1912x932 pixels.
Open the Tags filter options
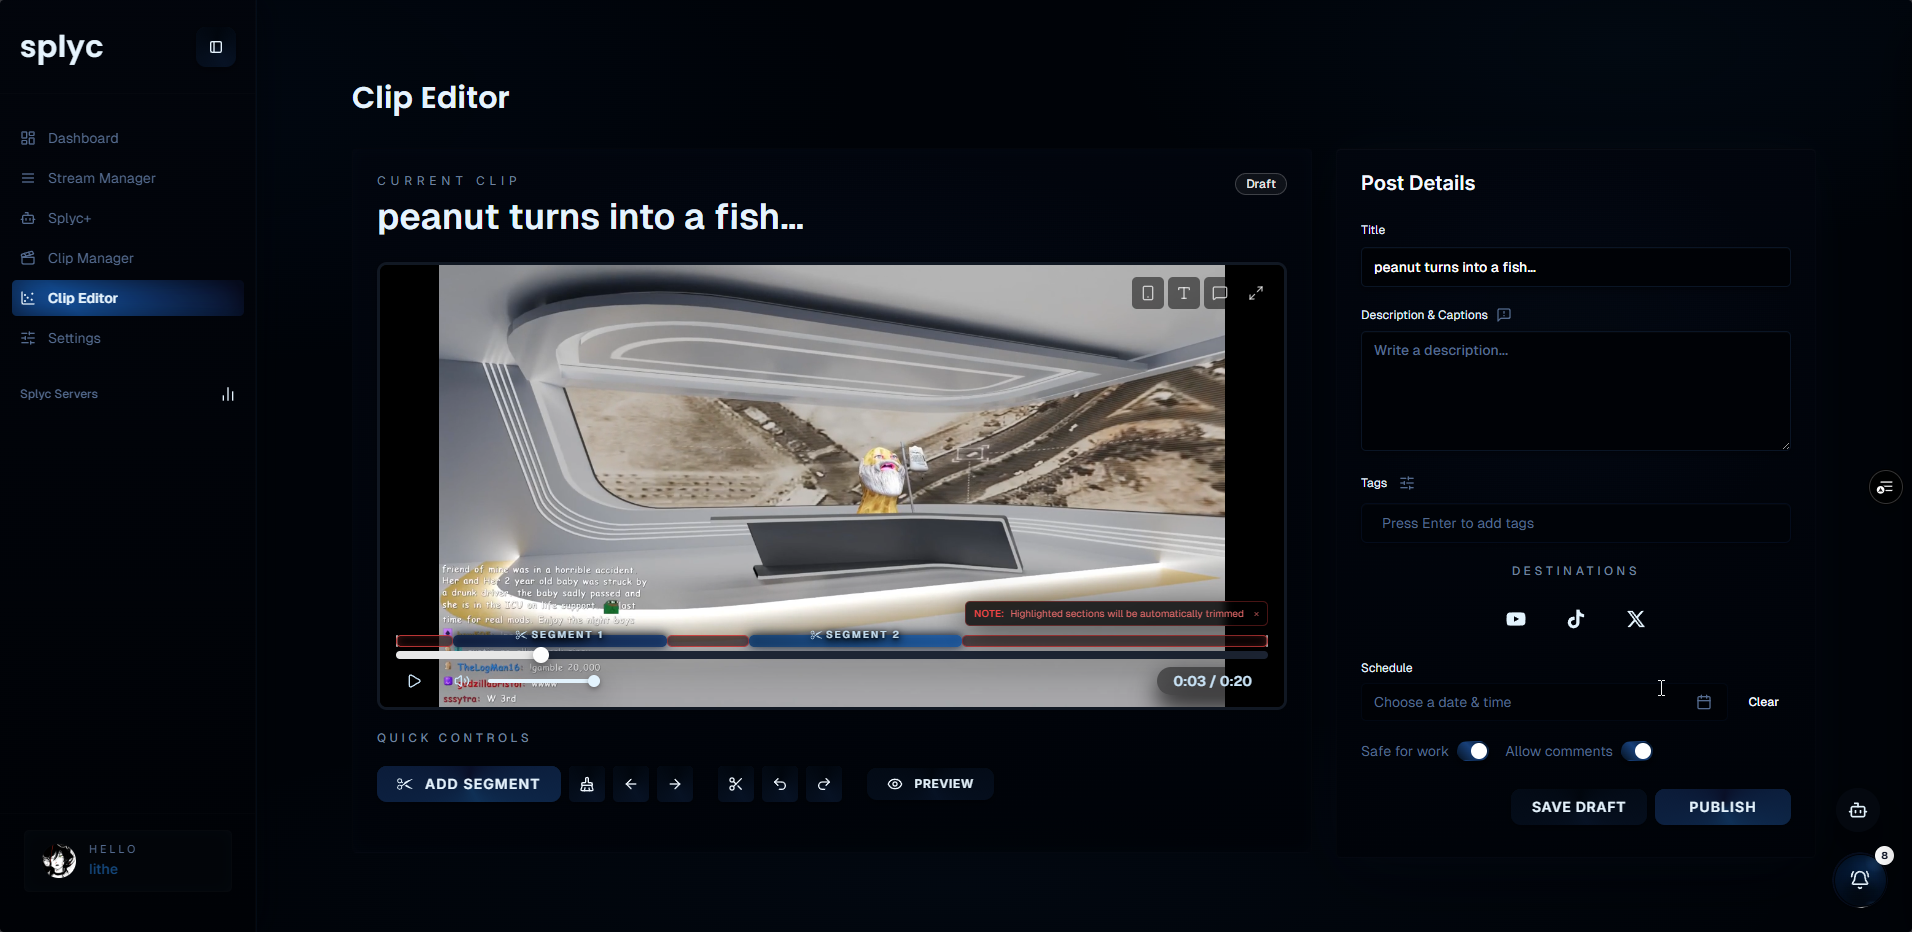point(1408,482)
